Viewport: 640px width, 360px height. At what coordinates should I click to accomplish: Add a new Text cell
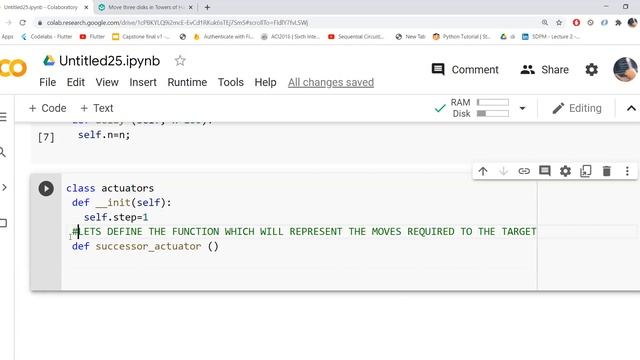coord(97,108)
